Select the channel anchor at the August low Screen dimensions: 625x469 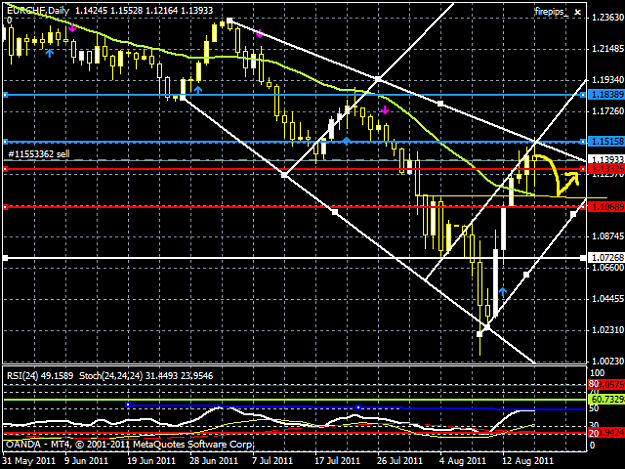click(x=480, y=334)
